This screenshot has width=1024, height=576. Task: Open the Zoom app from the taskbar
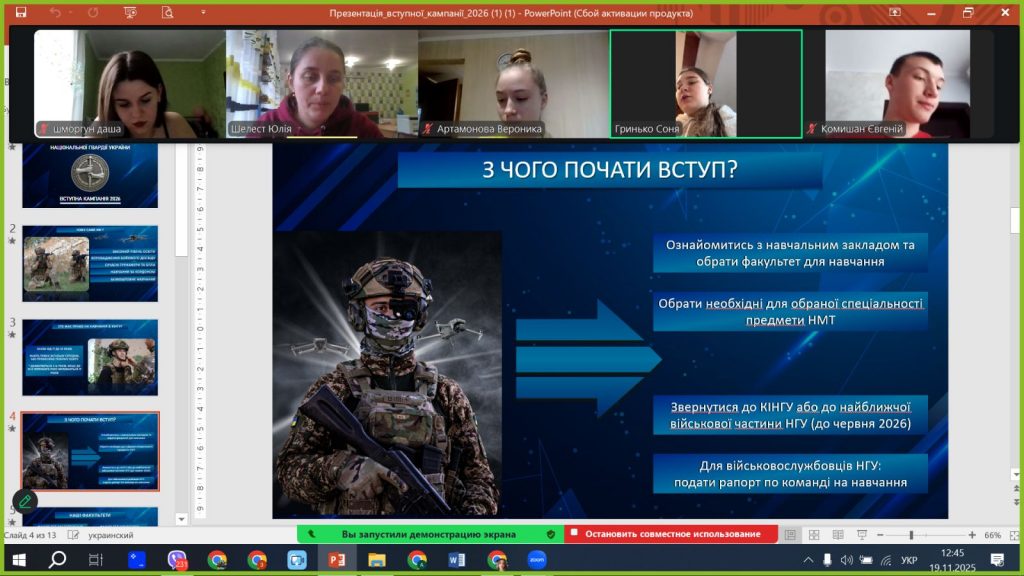pos(537,560)
